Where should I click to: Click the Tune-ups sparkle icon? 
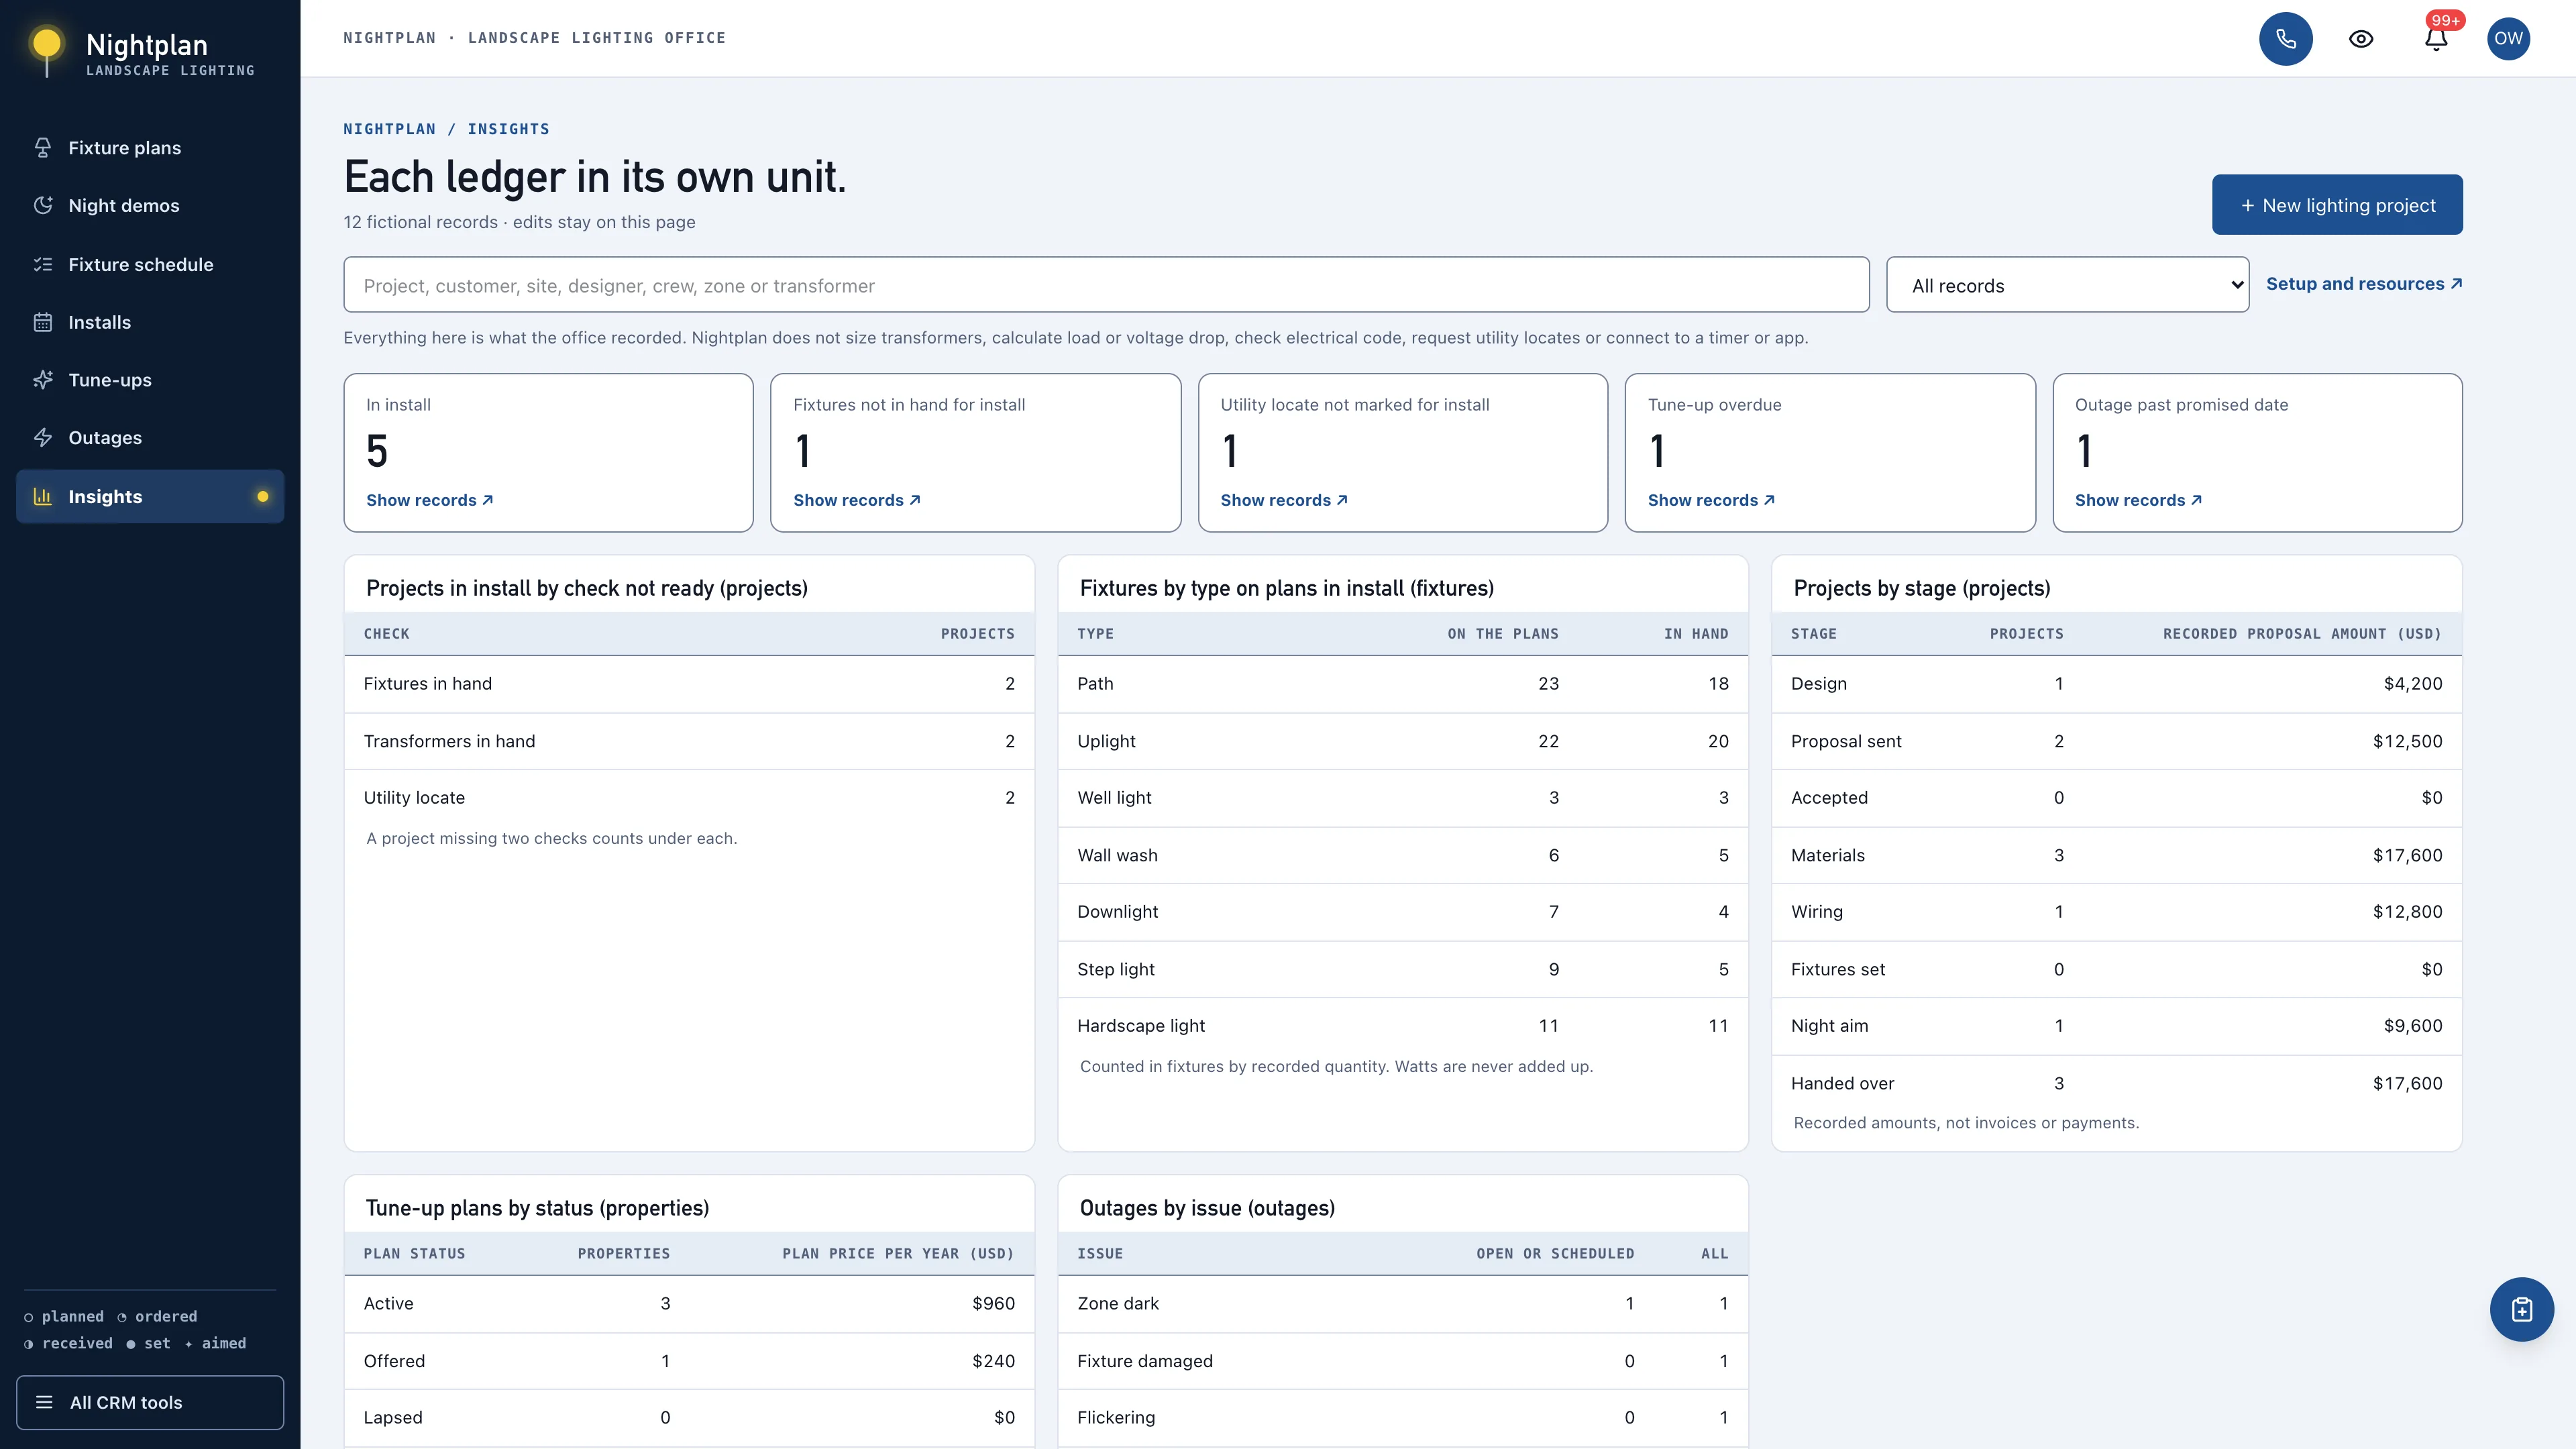coord(43,380)
